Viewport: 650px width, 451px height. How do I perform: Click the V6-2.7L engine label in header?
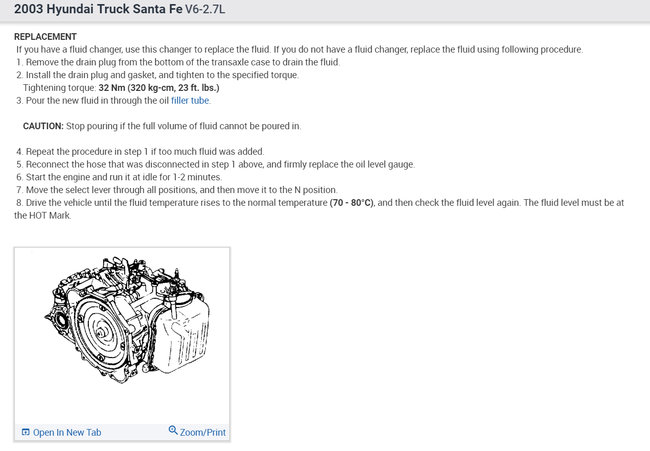tap(205, 9)
